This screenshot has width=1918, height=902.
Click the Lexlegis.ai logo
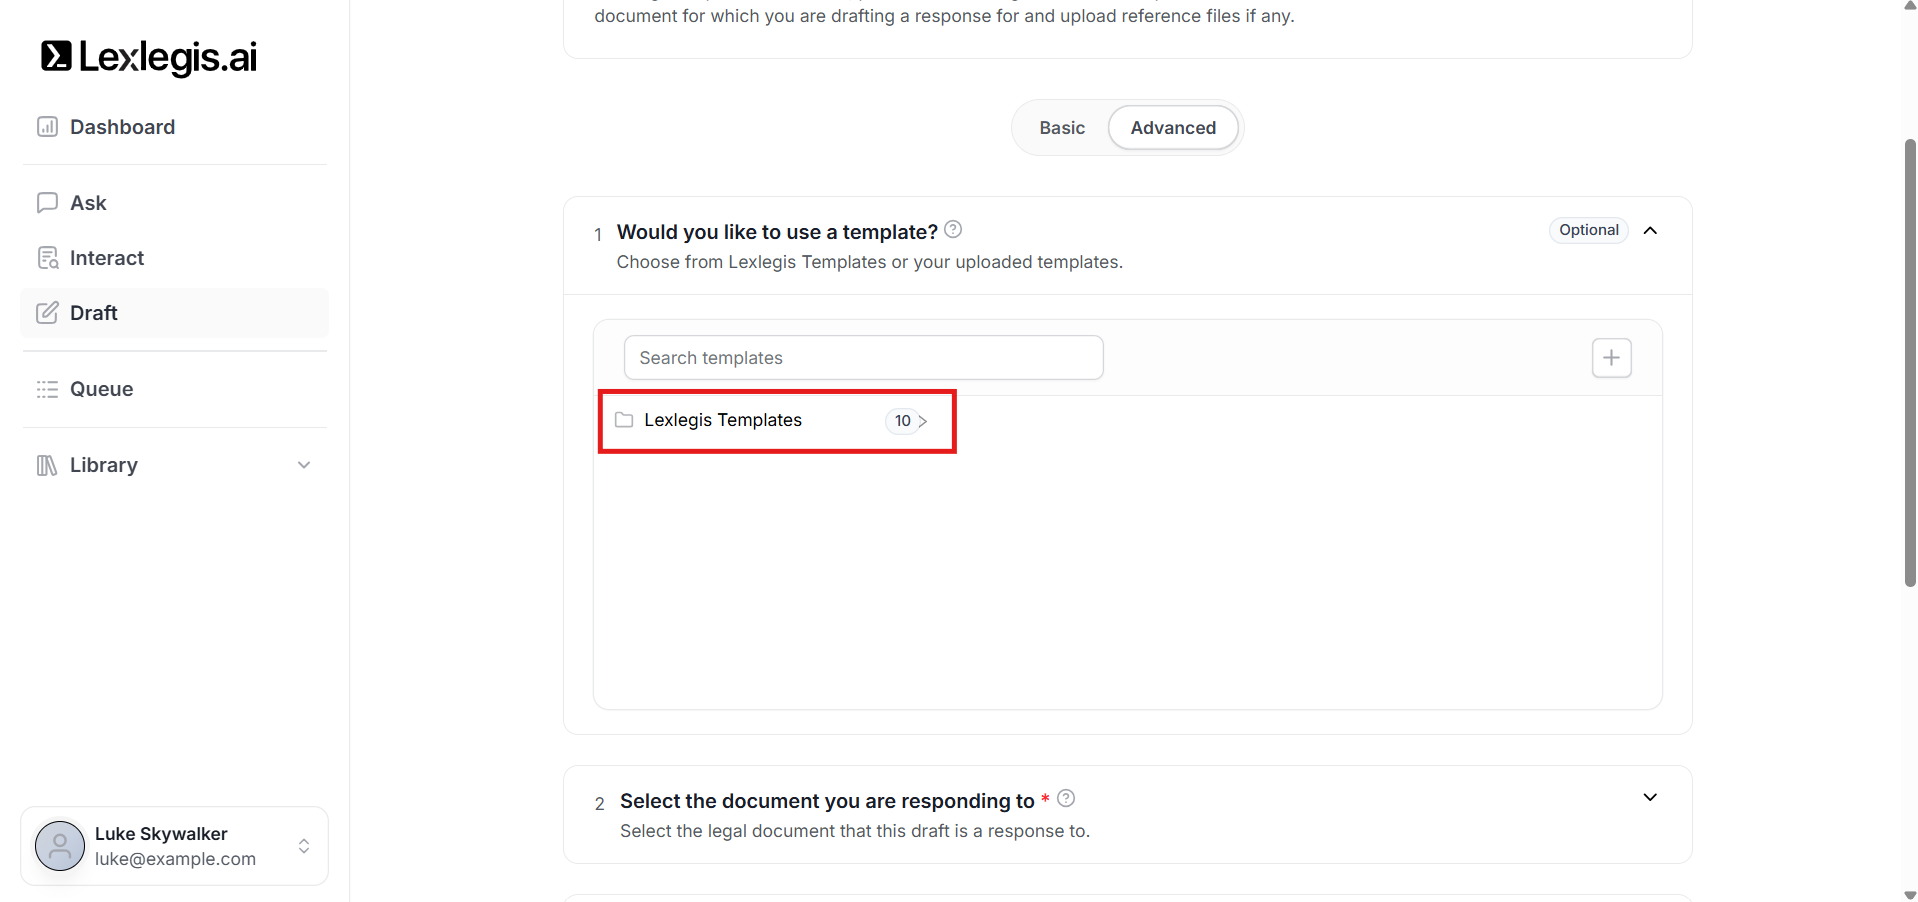[x=149, y=57]
